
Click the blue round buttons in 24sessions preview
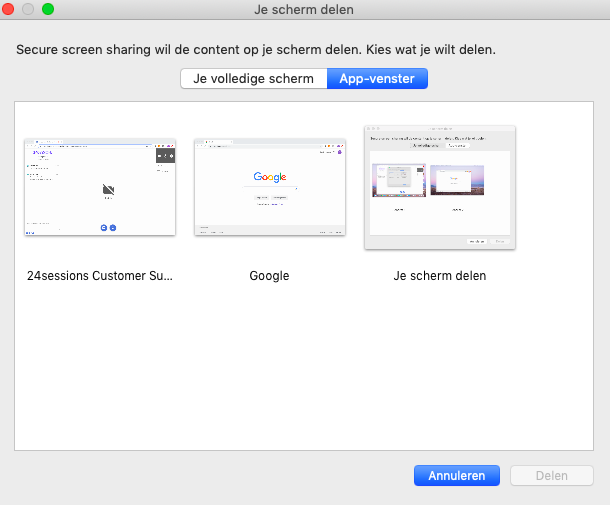point(107,228)
